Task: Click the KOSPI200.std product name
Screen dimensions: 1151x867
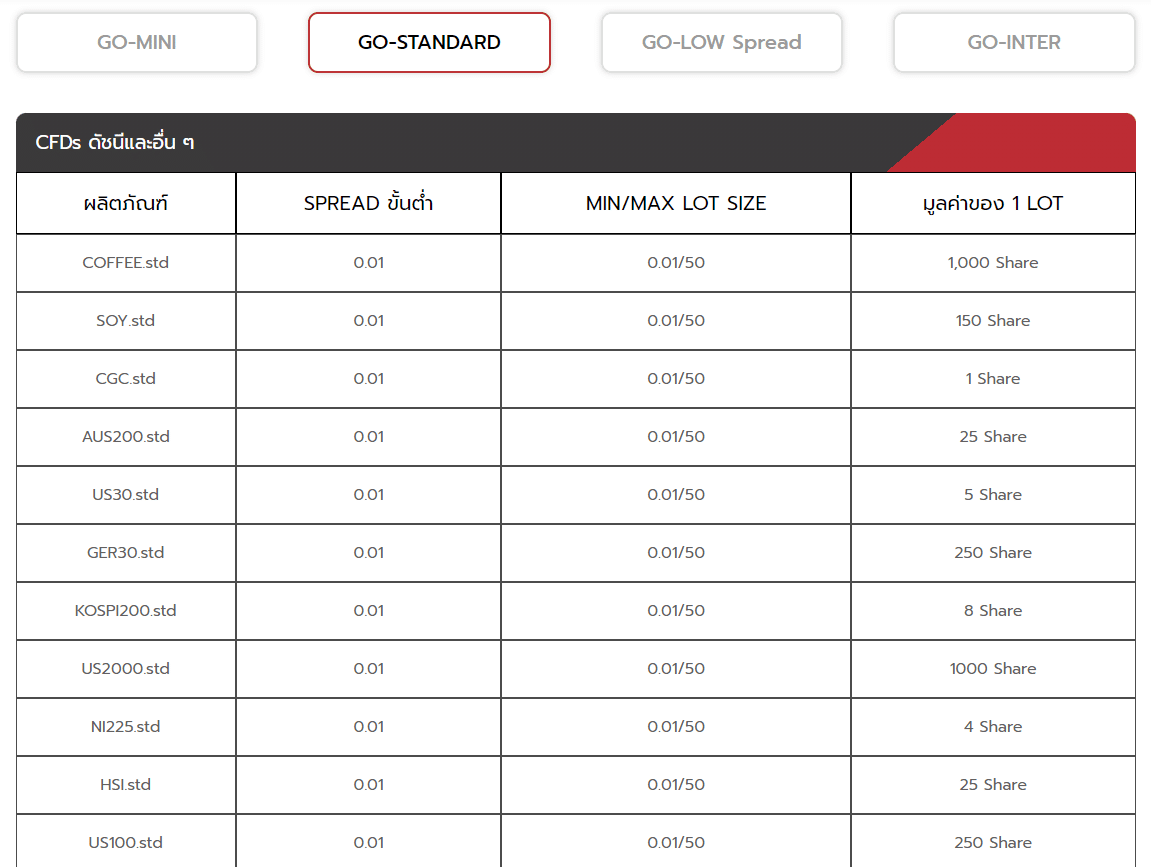Action: pos(126,611)
